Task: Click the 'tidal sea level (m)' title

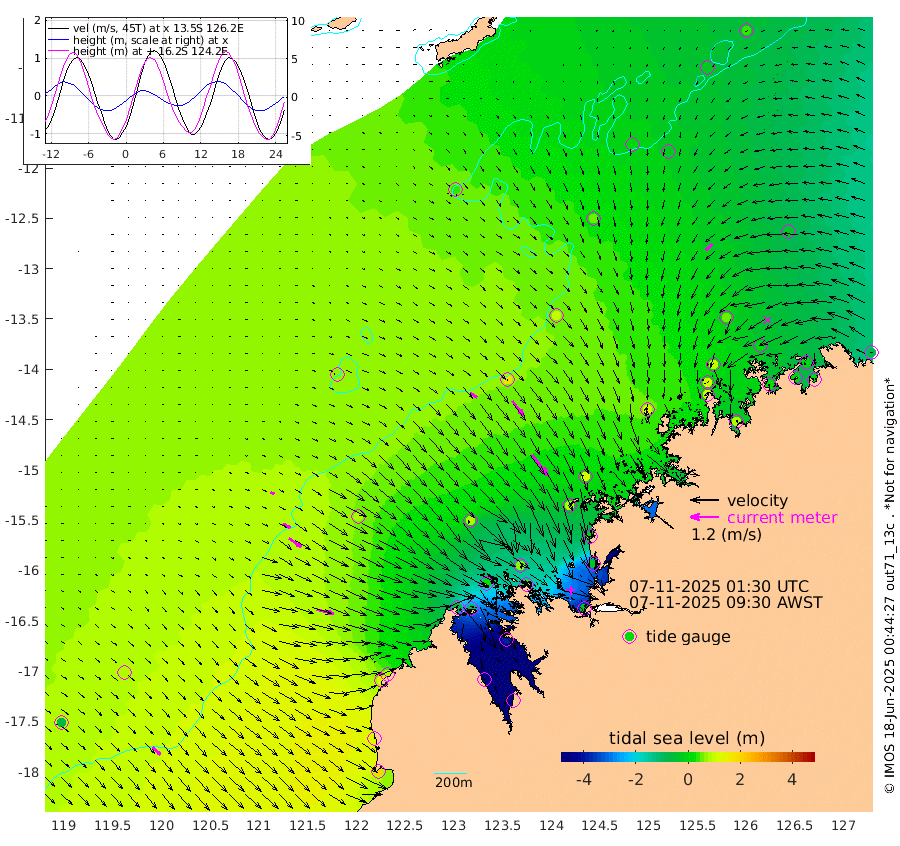Action: [x=687, y=738]
